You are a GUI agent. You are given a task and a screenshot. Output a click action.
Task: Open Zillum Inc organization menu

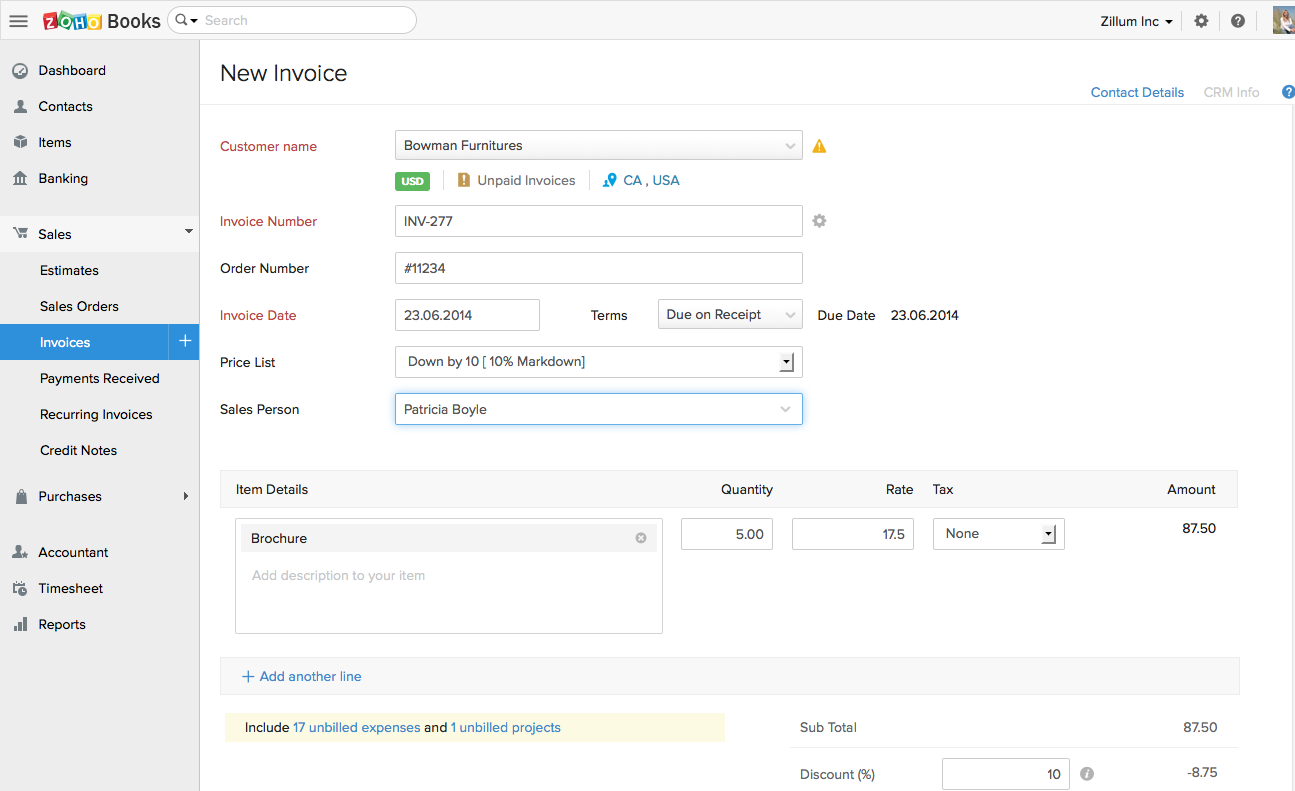(x=1136, y=21)
